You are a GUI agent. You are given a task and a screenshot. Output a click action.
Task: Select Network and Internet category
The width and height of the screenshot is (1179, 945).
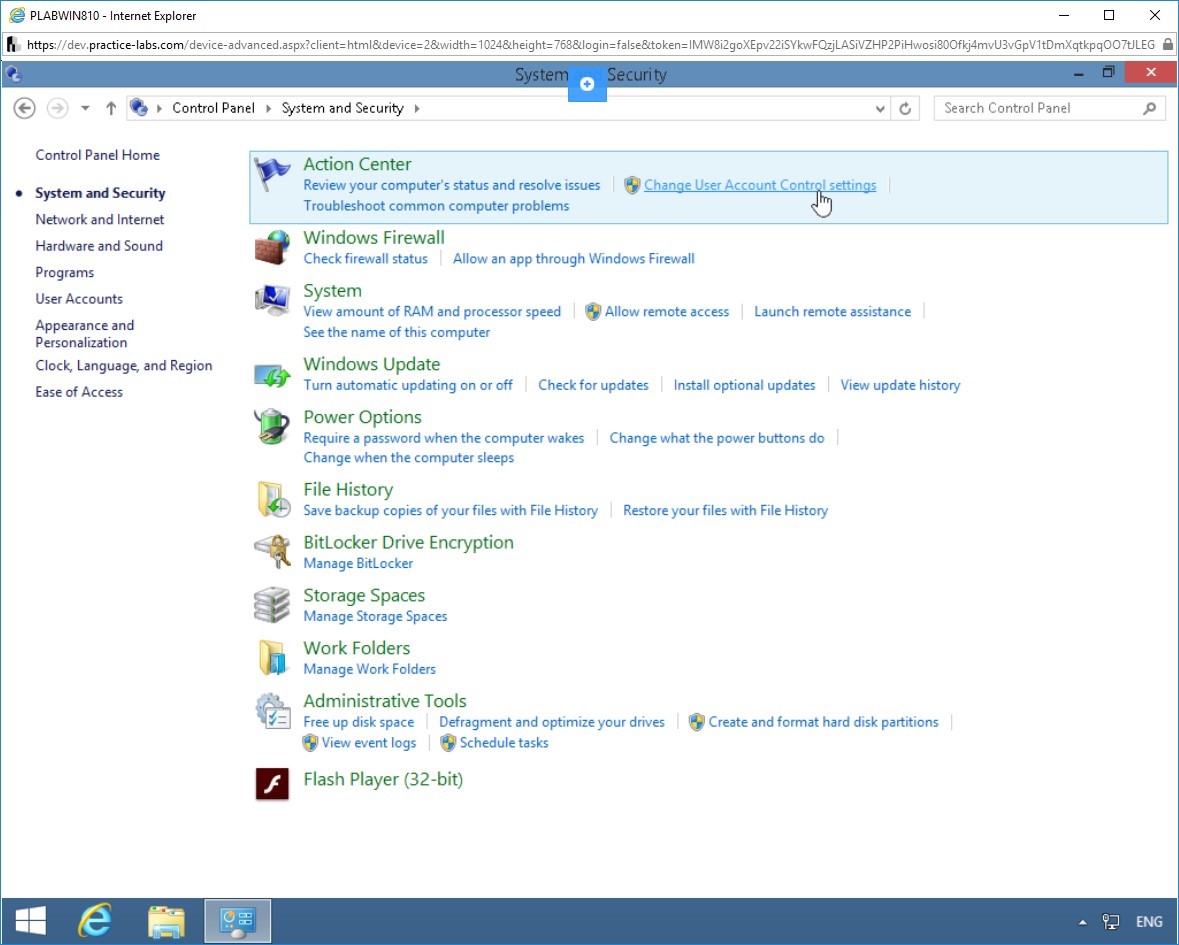pos(99,220)
